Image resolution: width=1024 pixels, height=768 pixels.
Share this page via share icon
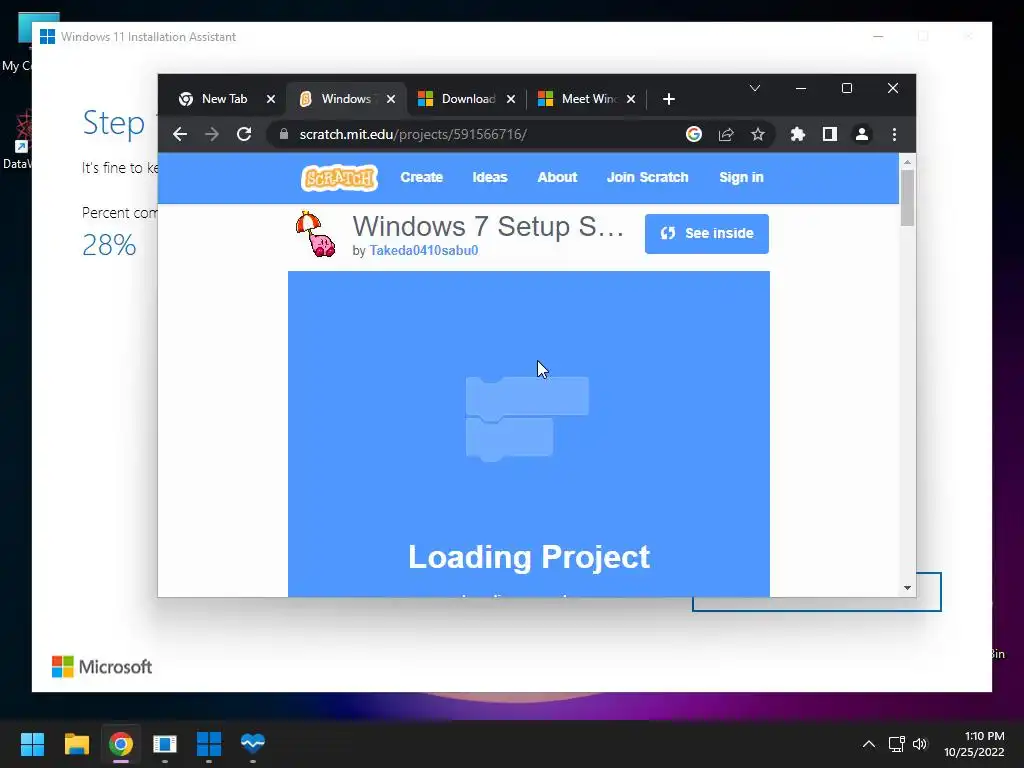(726, 135)
